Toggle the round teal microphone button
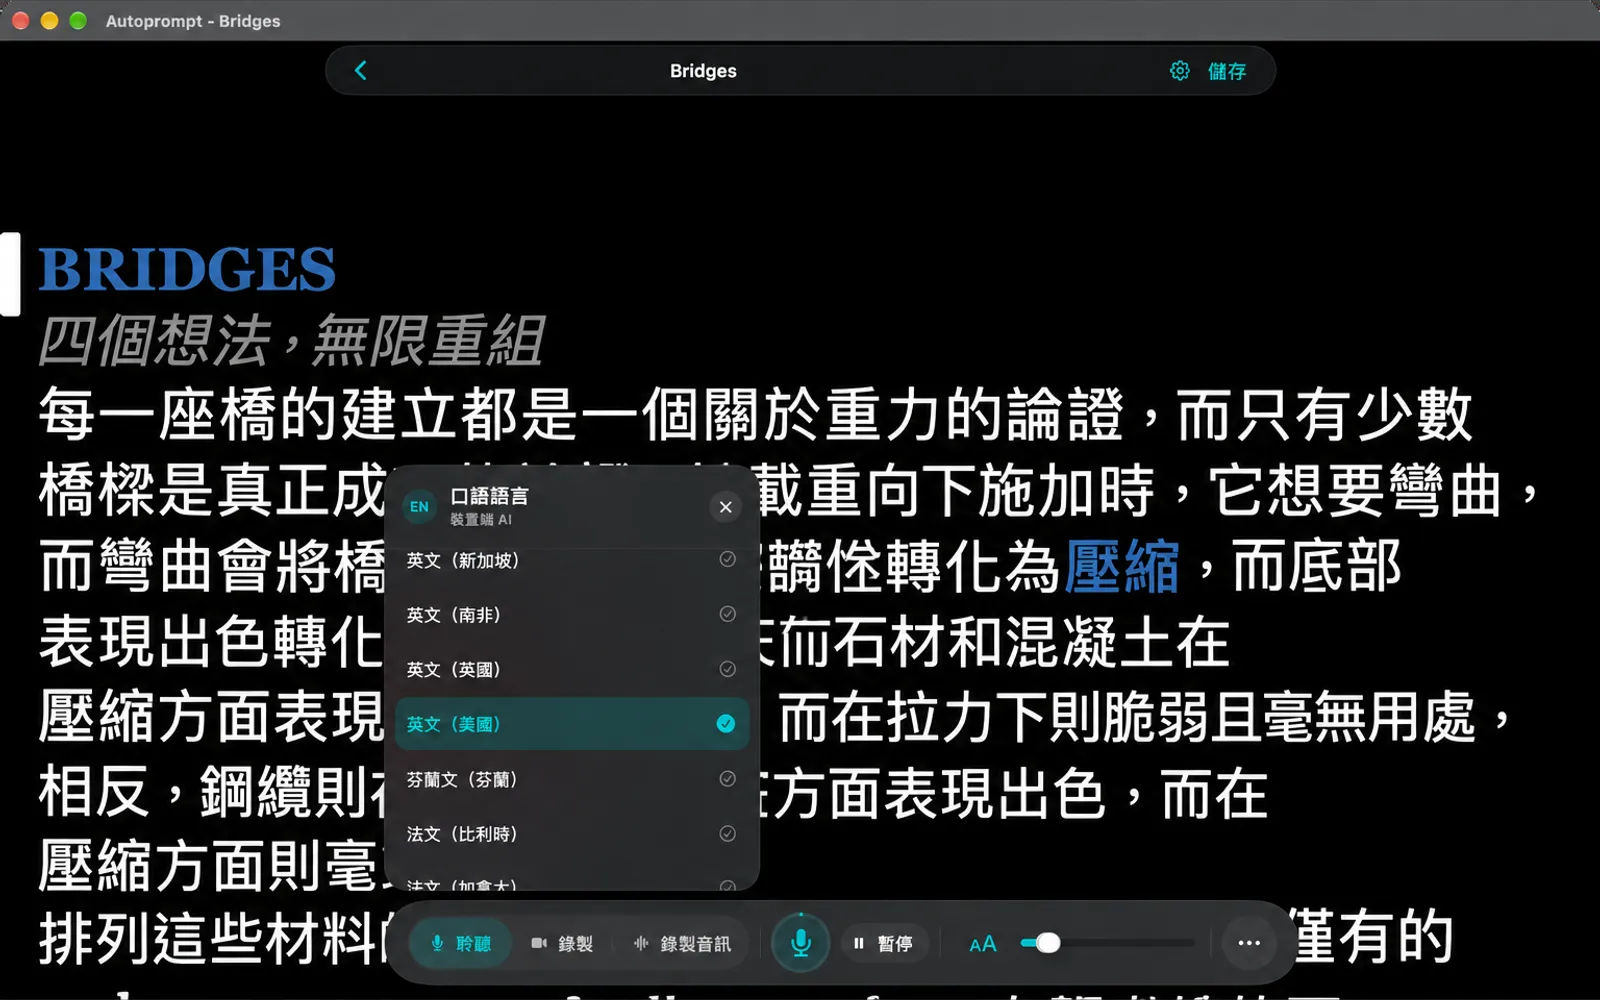This screenshot has width=1600, height=1000. click(x=800, y=942)
